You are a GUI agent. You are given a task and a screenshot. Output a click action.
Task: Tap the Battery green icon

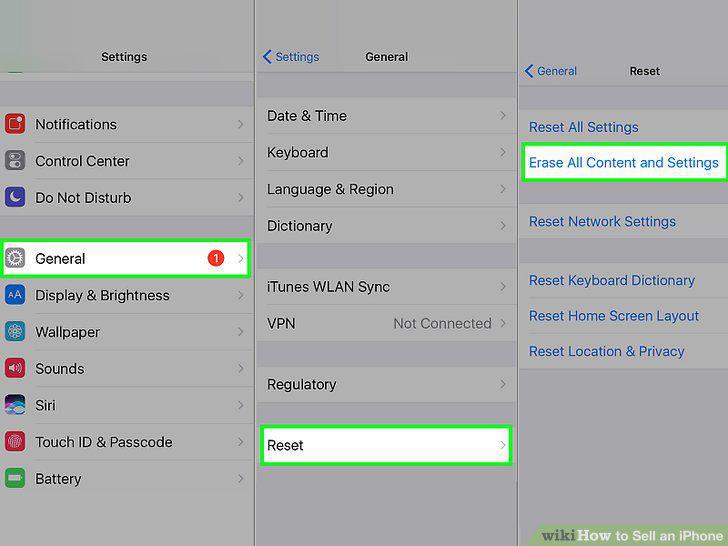click(x=15, y=478)
